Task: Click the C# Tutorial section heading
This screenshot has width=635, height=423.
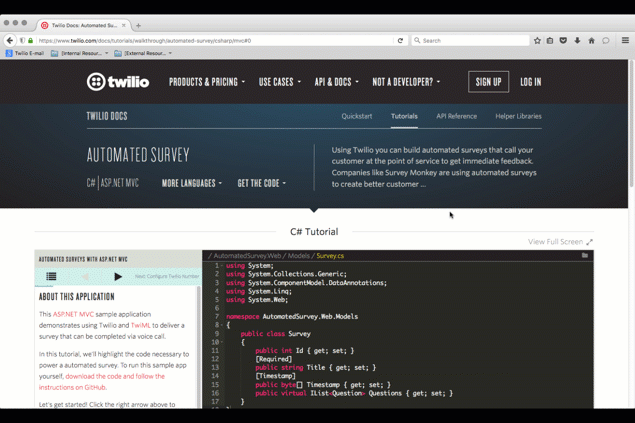Action: (x=314, y=232)
